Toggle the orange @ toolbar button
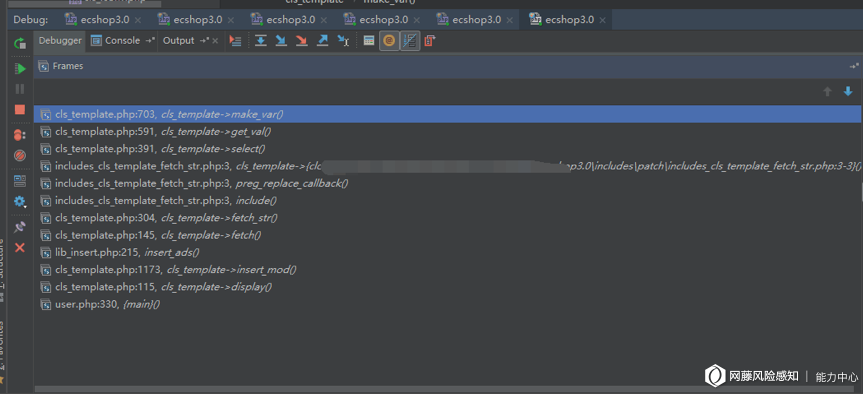The image size is (863, 394). 389,41
